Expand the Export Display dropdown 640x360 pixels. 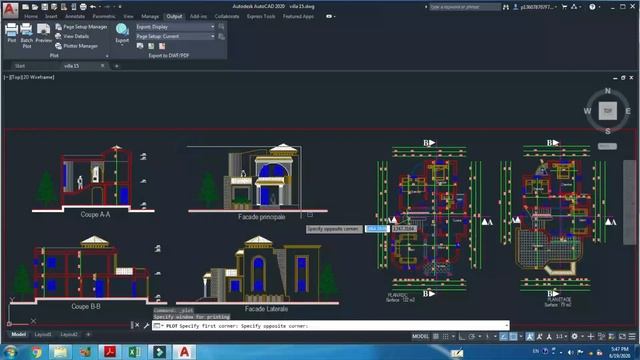click(x=212, y=27)
